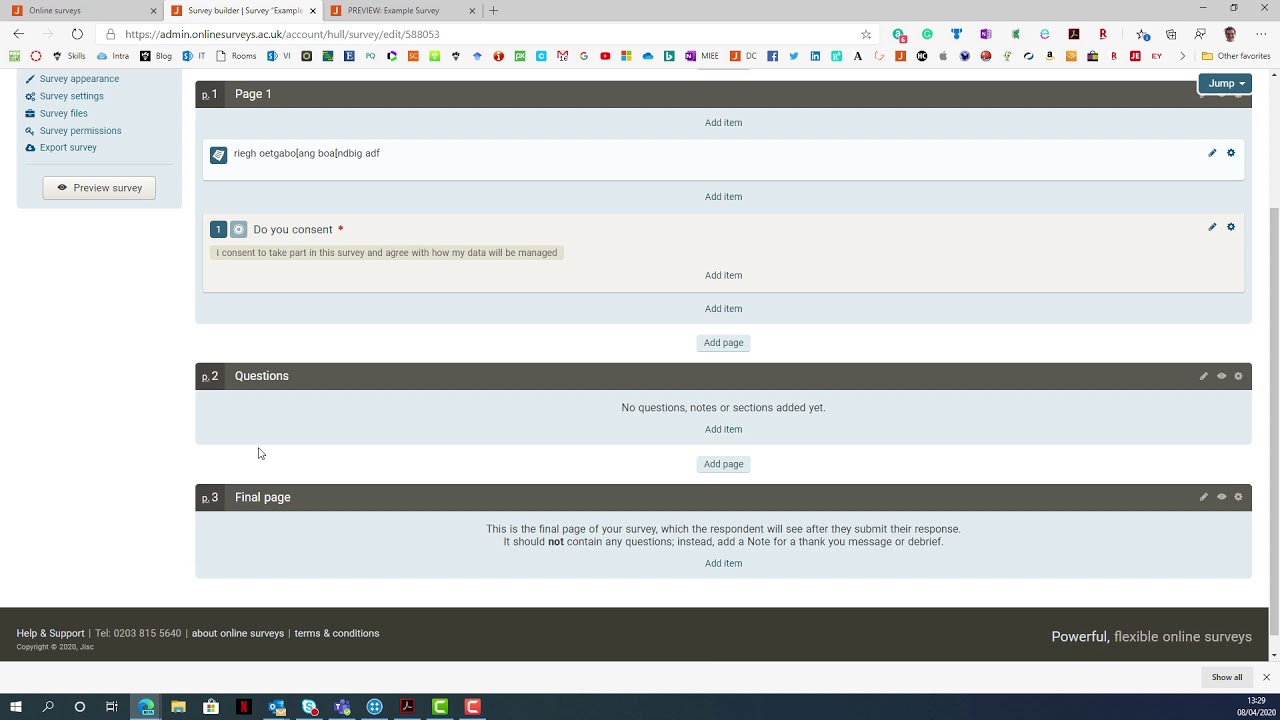The height and width of the screenshot is (720, 1280).
Task: Go back in browser history
Action: [x=18, y=34]
